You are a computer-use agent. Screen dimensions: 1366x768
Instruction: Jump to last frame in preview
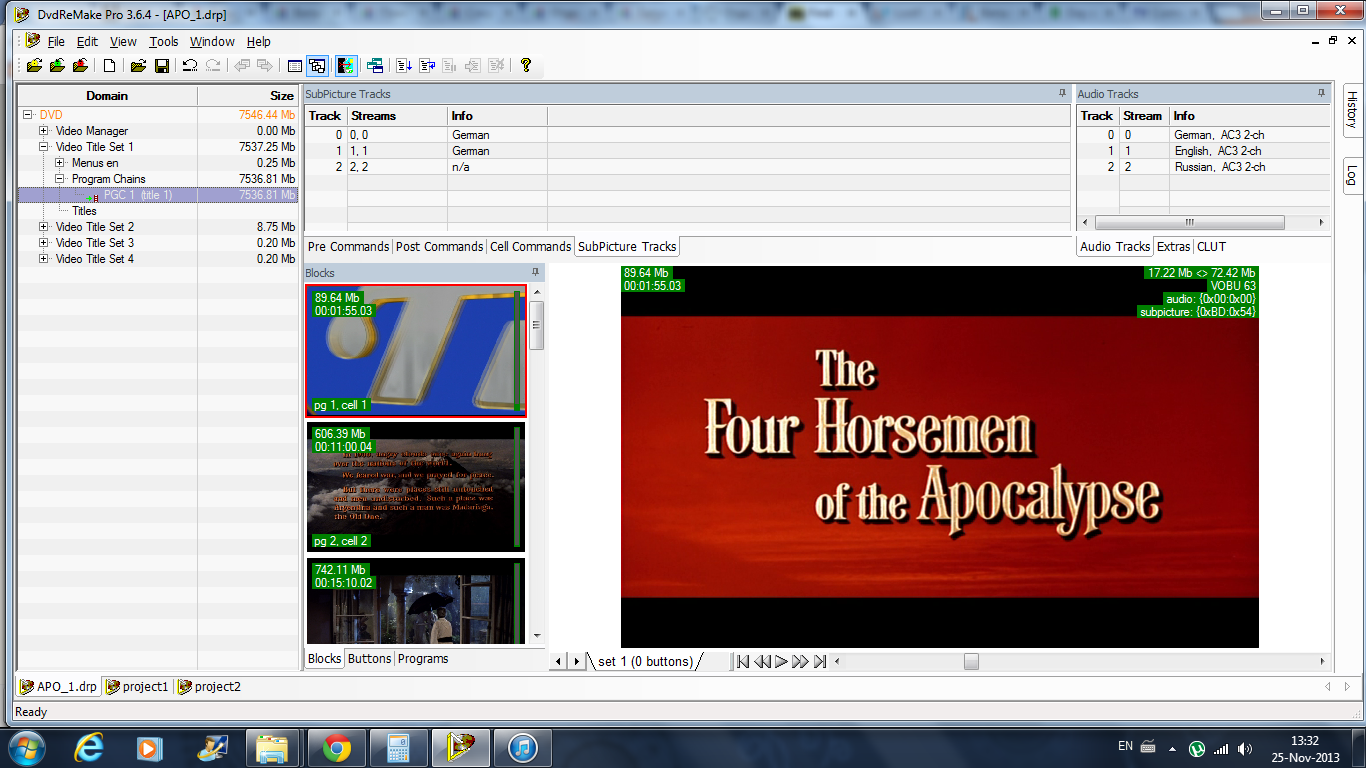pos(820,661)
